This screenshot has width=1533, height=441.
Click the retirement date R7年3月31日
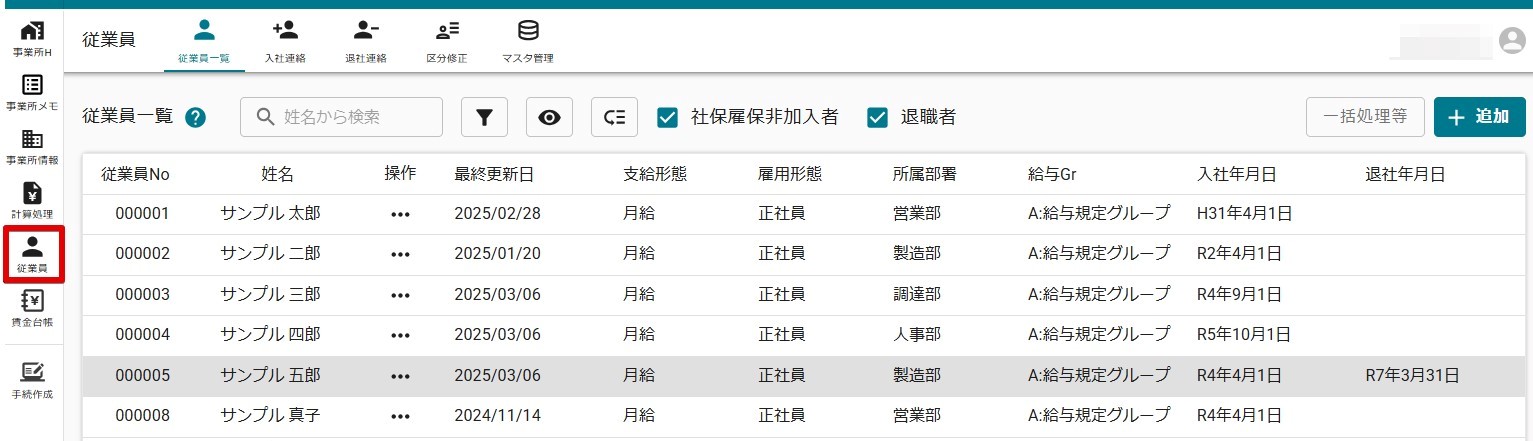point(1413,376)
